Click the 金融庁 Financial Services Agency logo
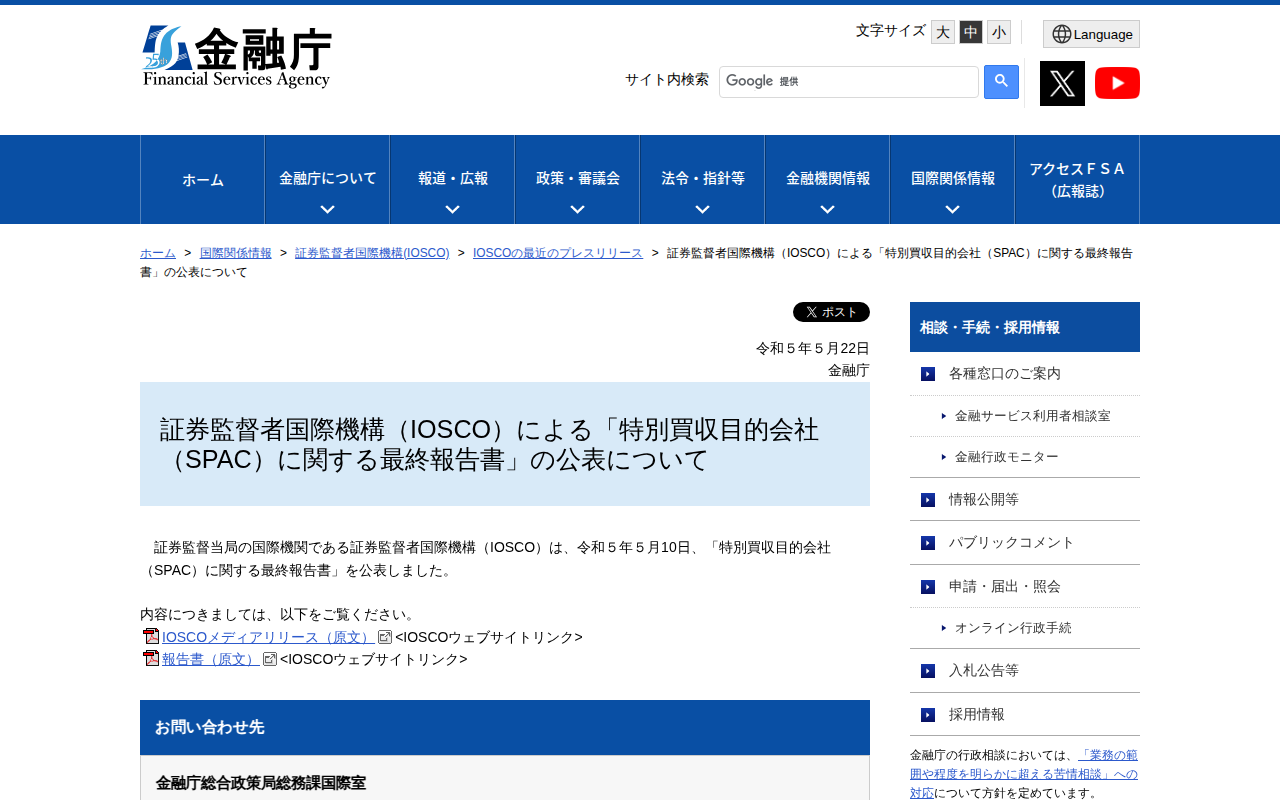 pos(236,55)
